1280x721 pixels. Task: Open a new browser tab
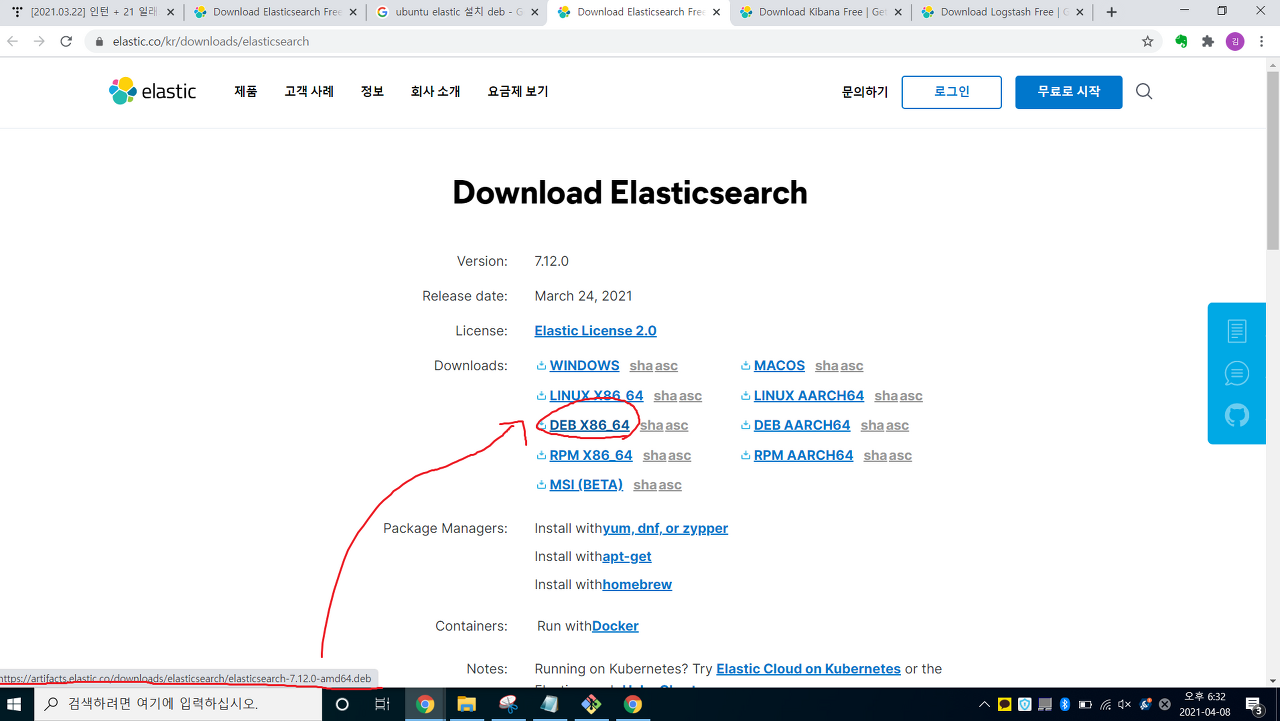point(1111,12)
